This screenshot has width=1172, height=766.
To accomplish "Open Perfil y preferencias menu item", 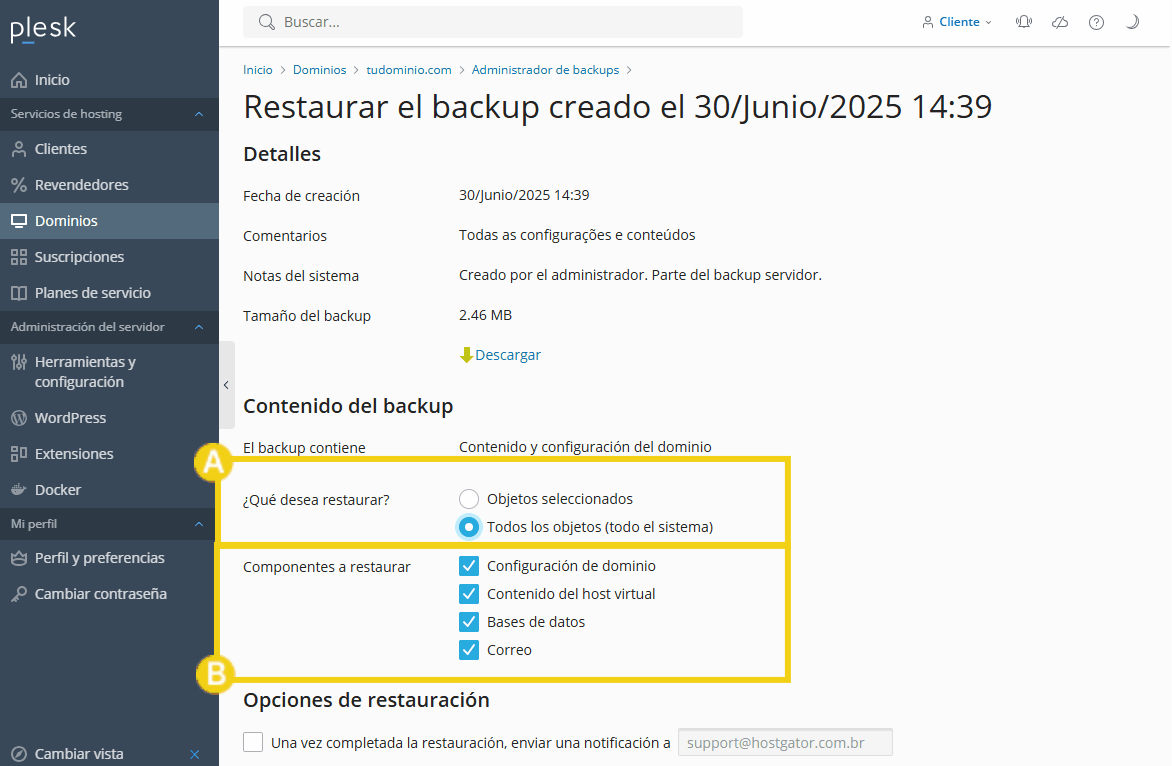I will click(109, 558).
